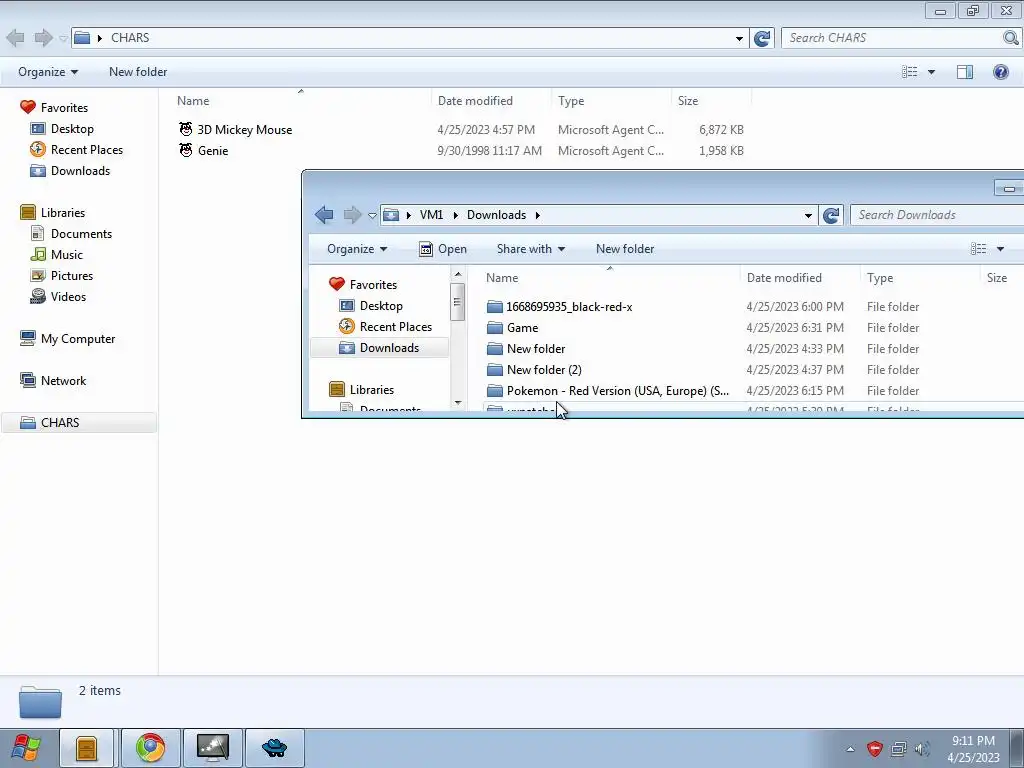Screen dimensions: 1024x768
Task: Click sidebar scrollbar down arrow in Downloads window
Action: pyautogui.click(x=458, y=403)
